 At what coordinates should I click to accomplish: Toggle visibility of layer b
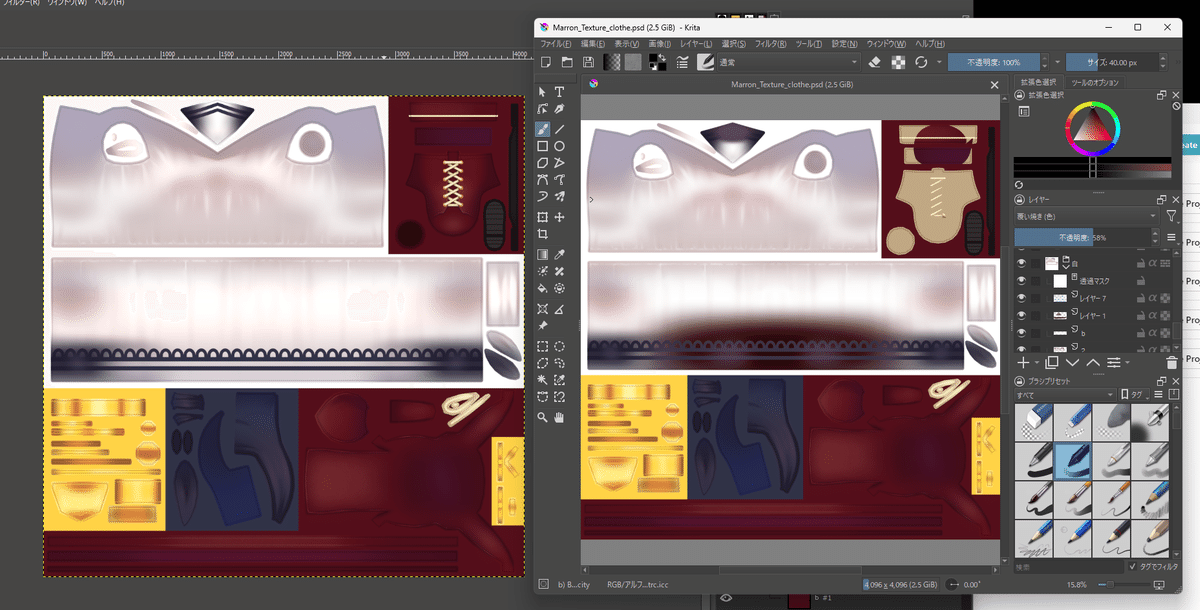[x=1022, y=332]
